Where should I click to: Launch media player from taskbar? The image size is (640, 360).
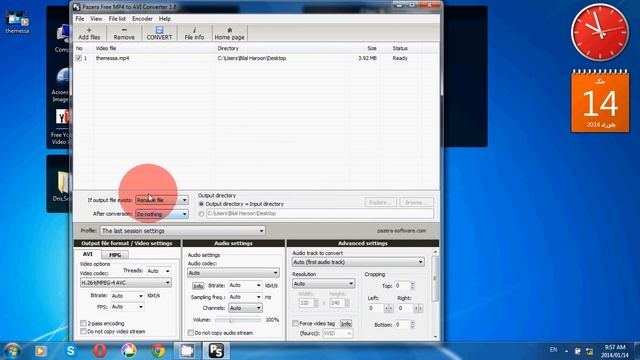[40, 351]
